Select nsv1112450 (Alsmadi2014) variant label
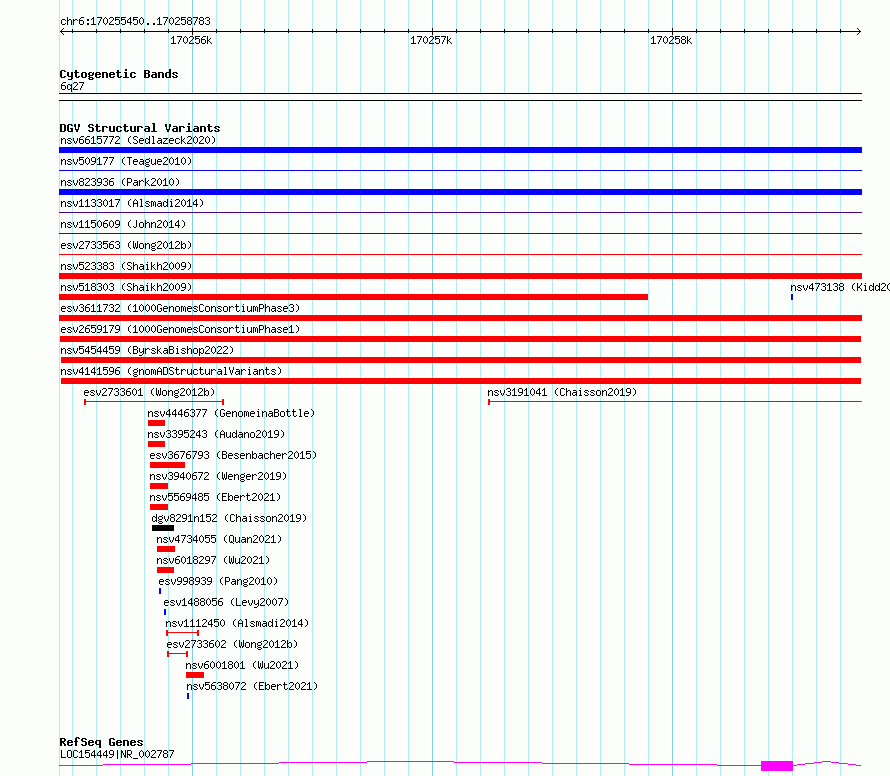The image size is (890, 776). [237, 623]
